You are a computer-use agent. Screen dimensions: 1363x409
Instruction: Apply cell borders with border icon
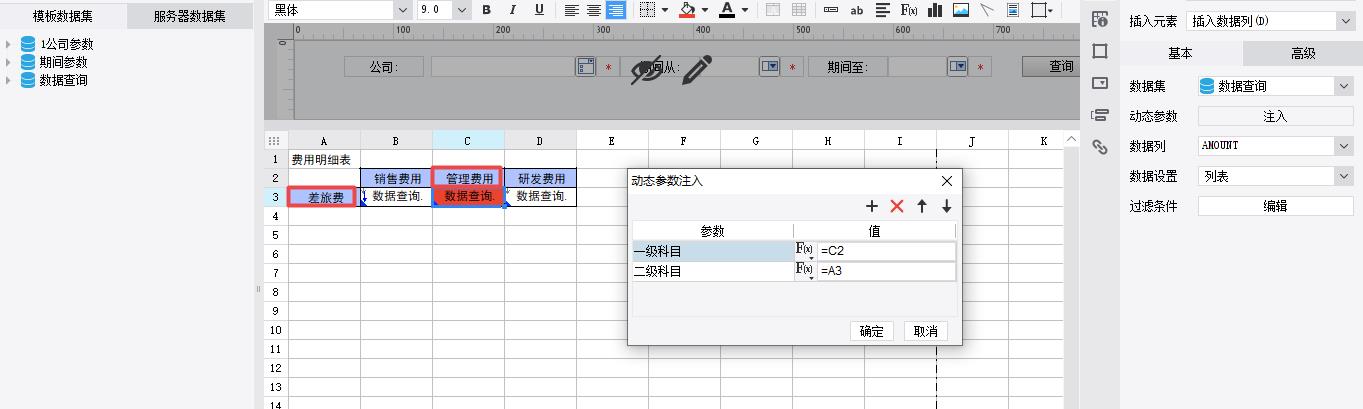(647, 10)
